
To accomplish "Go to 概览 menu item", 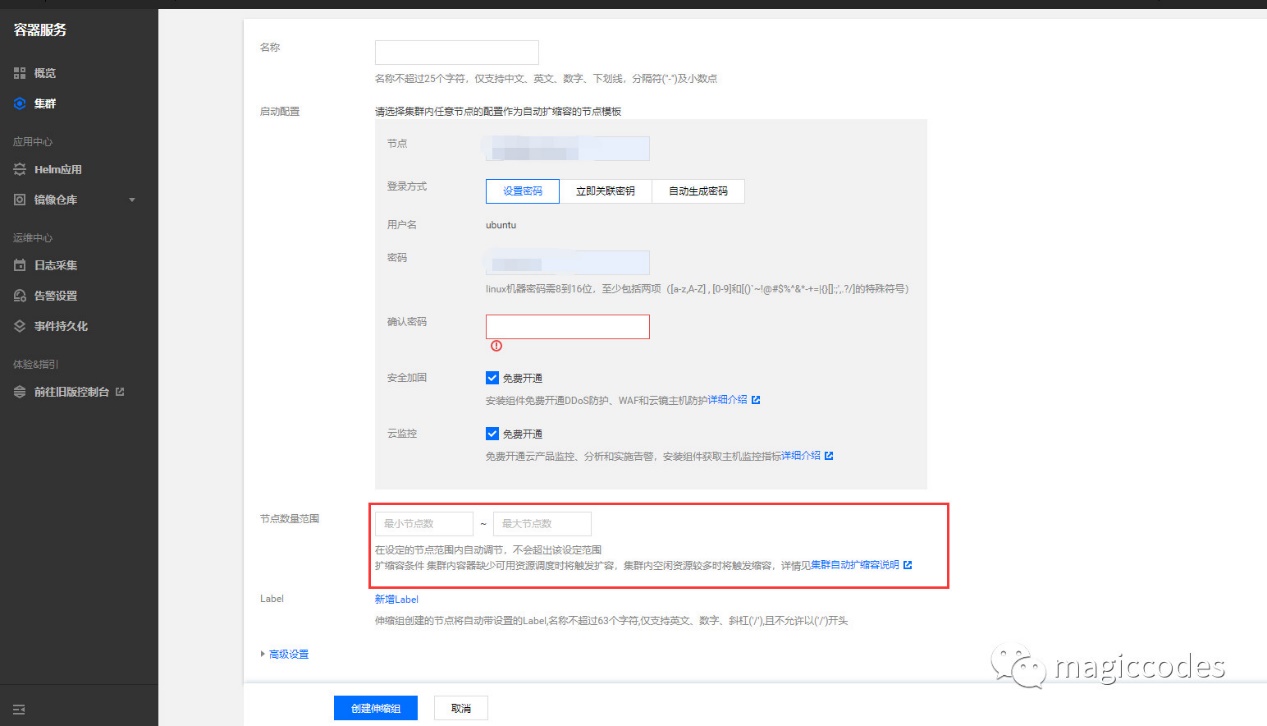I will click(x=45, y=73).
